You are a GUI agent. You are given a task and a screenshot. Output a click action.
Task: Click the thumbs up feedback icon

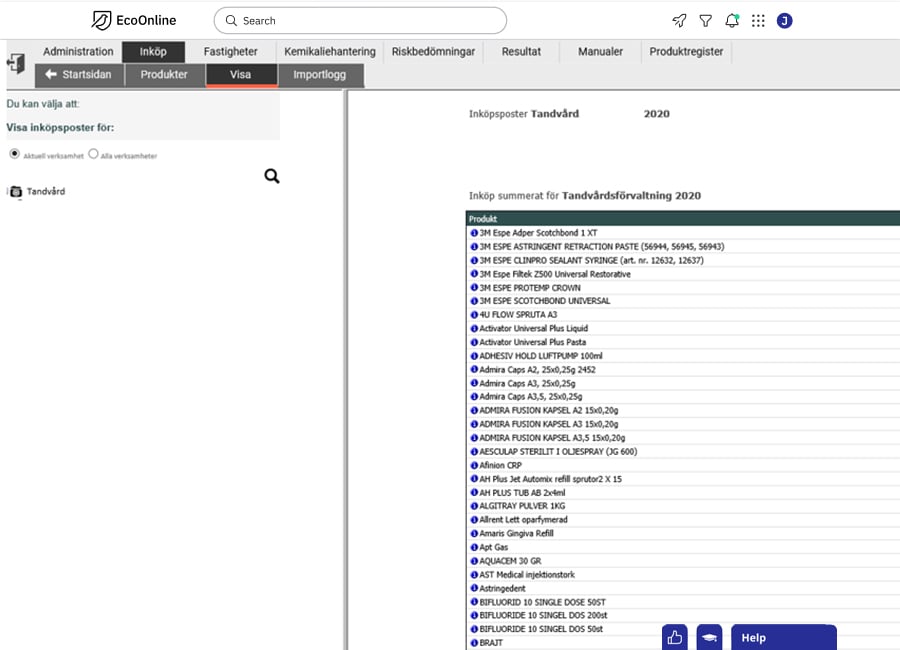[675, 638]
